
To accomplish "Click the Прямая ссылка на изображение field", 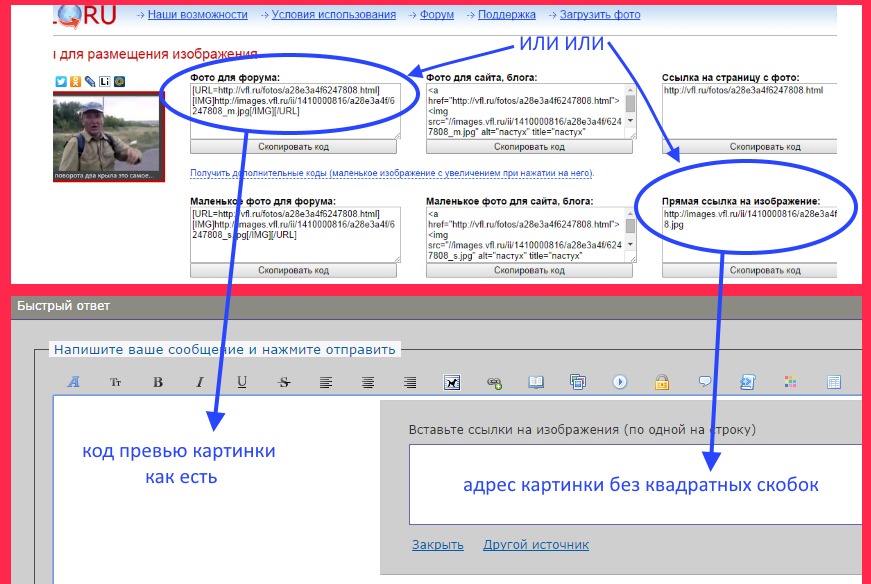I will (750, 234).
